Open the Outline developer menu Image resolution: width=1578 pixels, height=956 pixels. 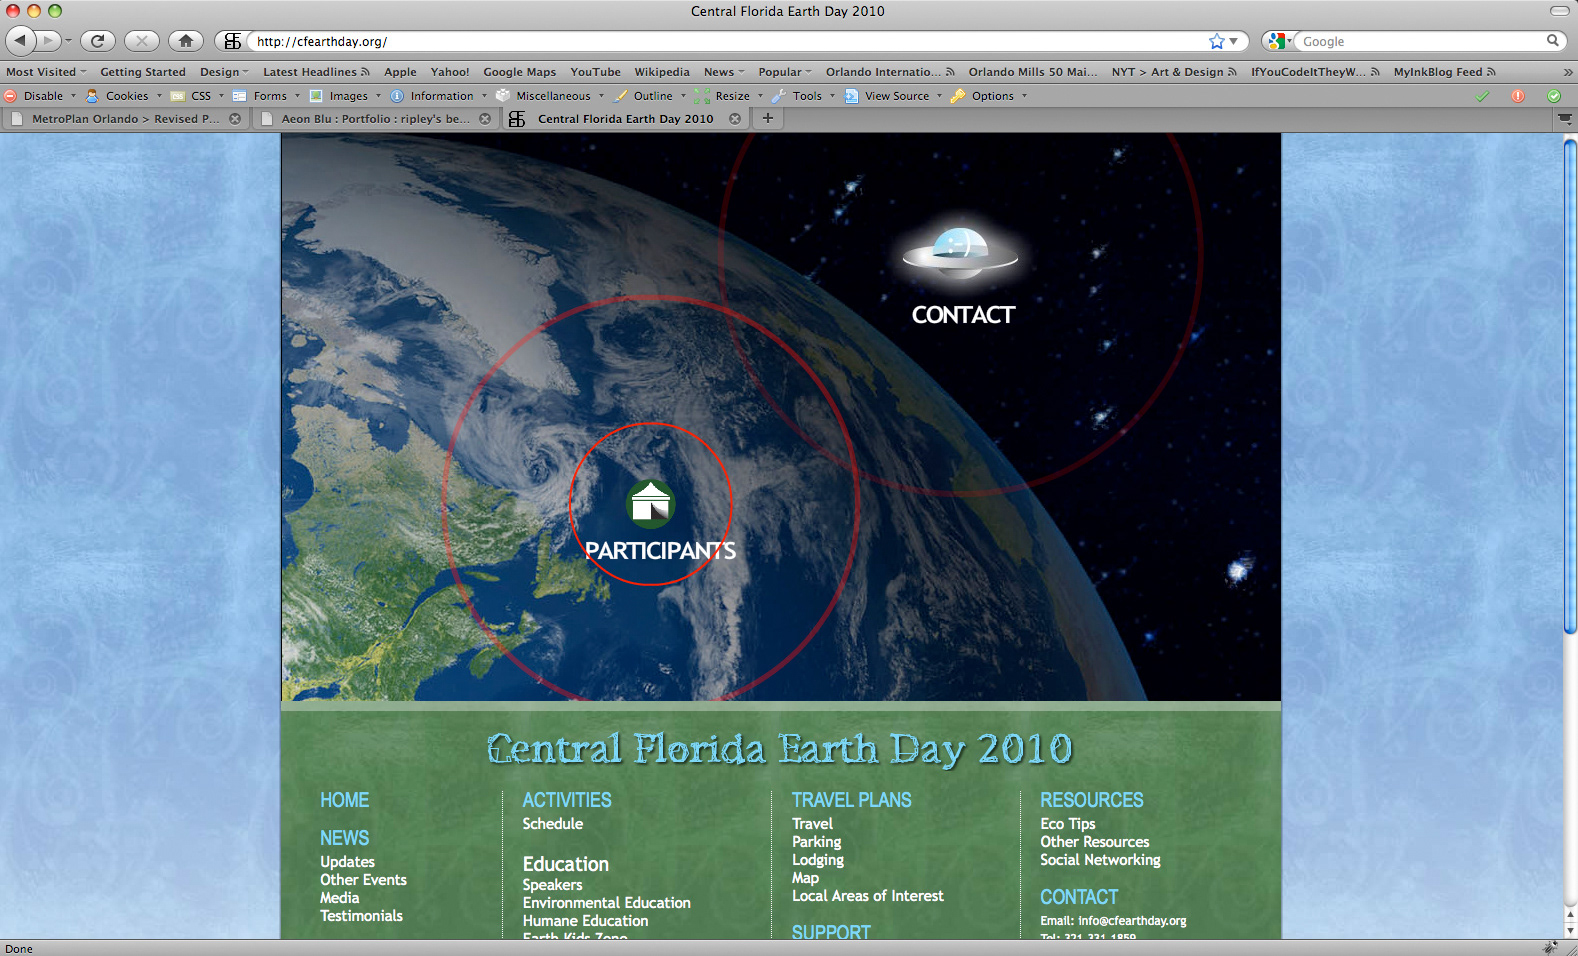(650, 96)
